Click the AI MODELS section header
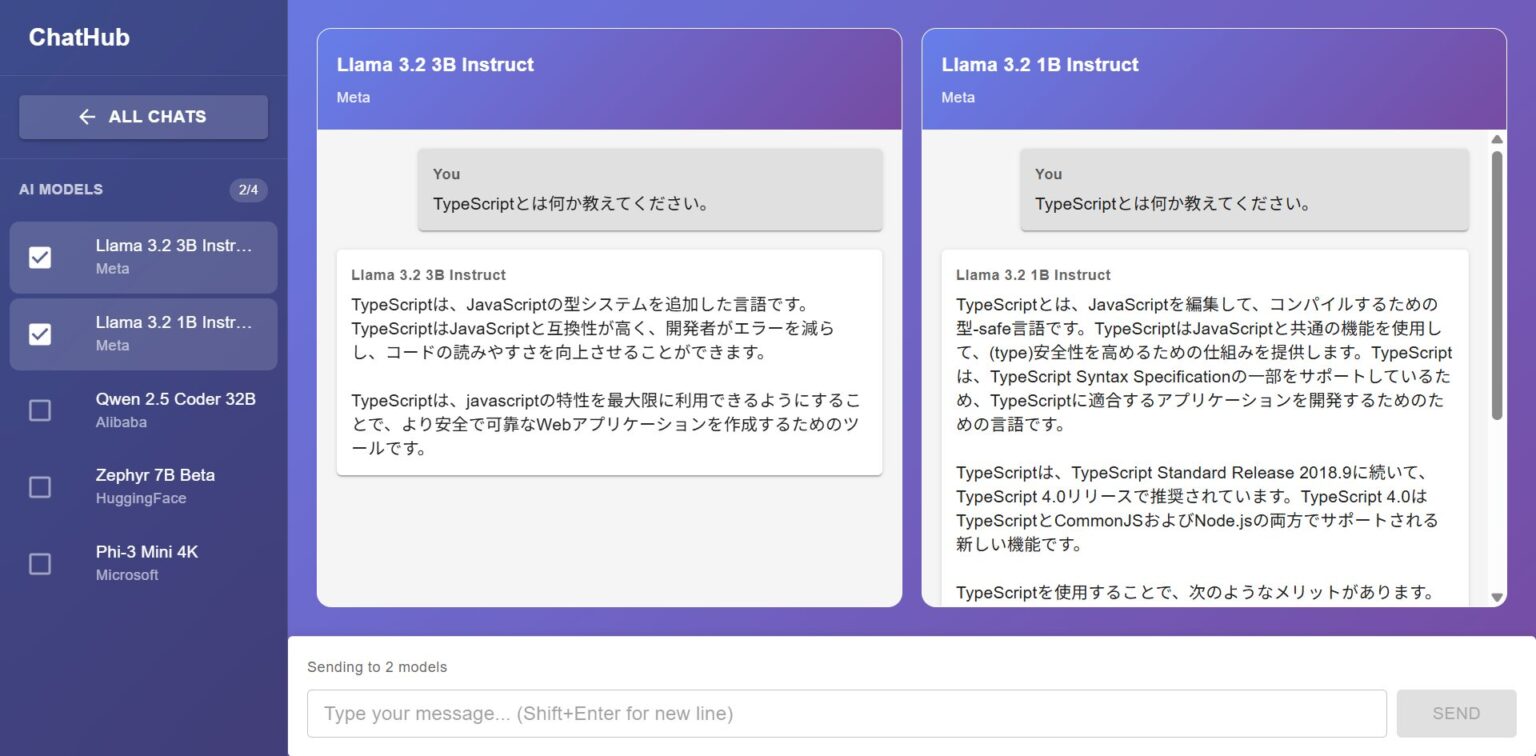Viewport: 1536px width, 756px height. (62, 189)
